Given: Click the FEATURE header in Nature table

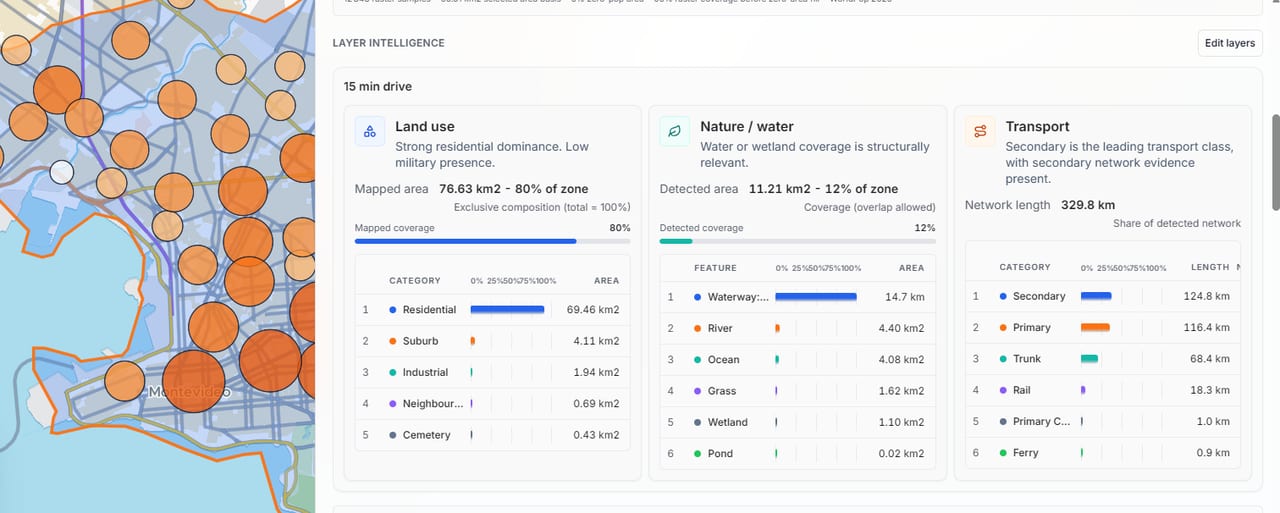Looking at the screenshot, I should tap(715, 268).
